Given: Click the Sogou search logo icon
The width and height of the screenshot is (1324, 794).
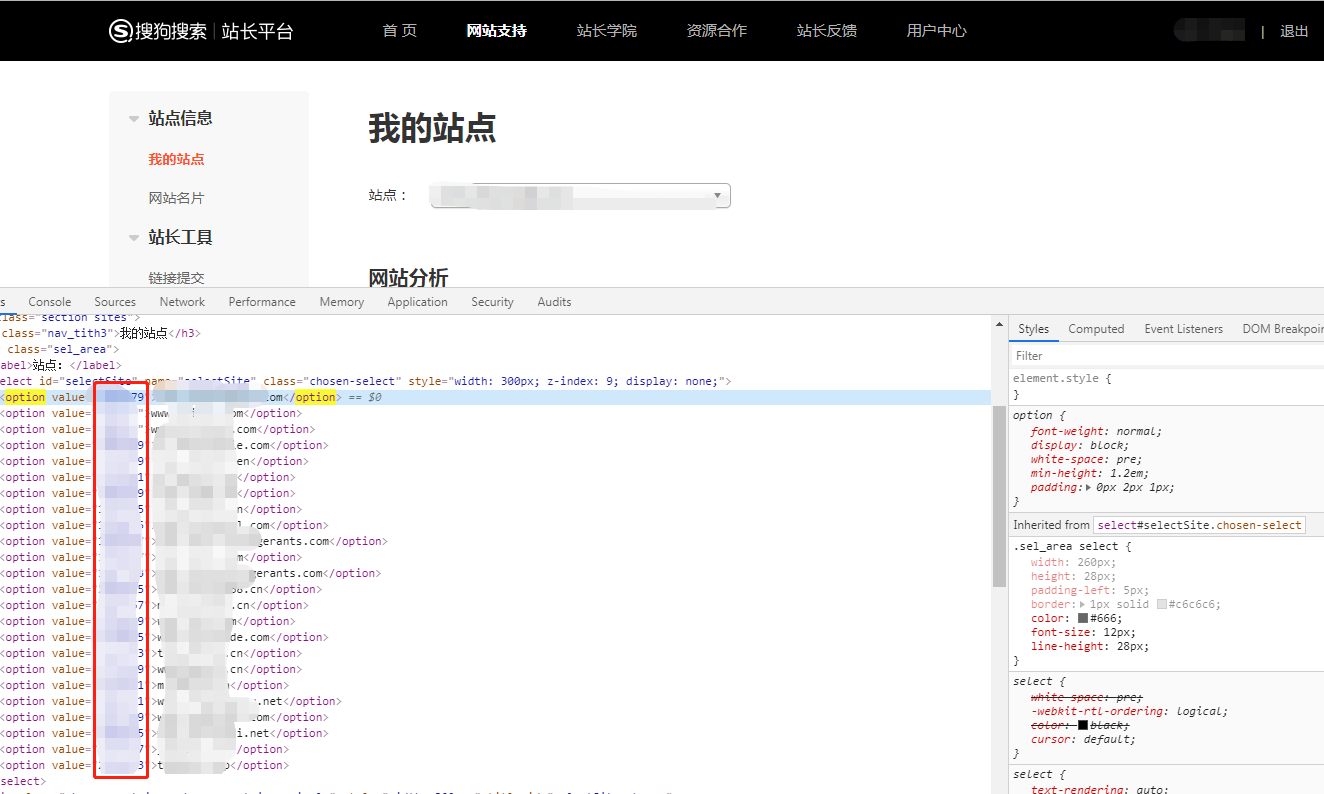Looking at the screenshot, I should (121, 31).
